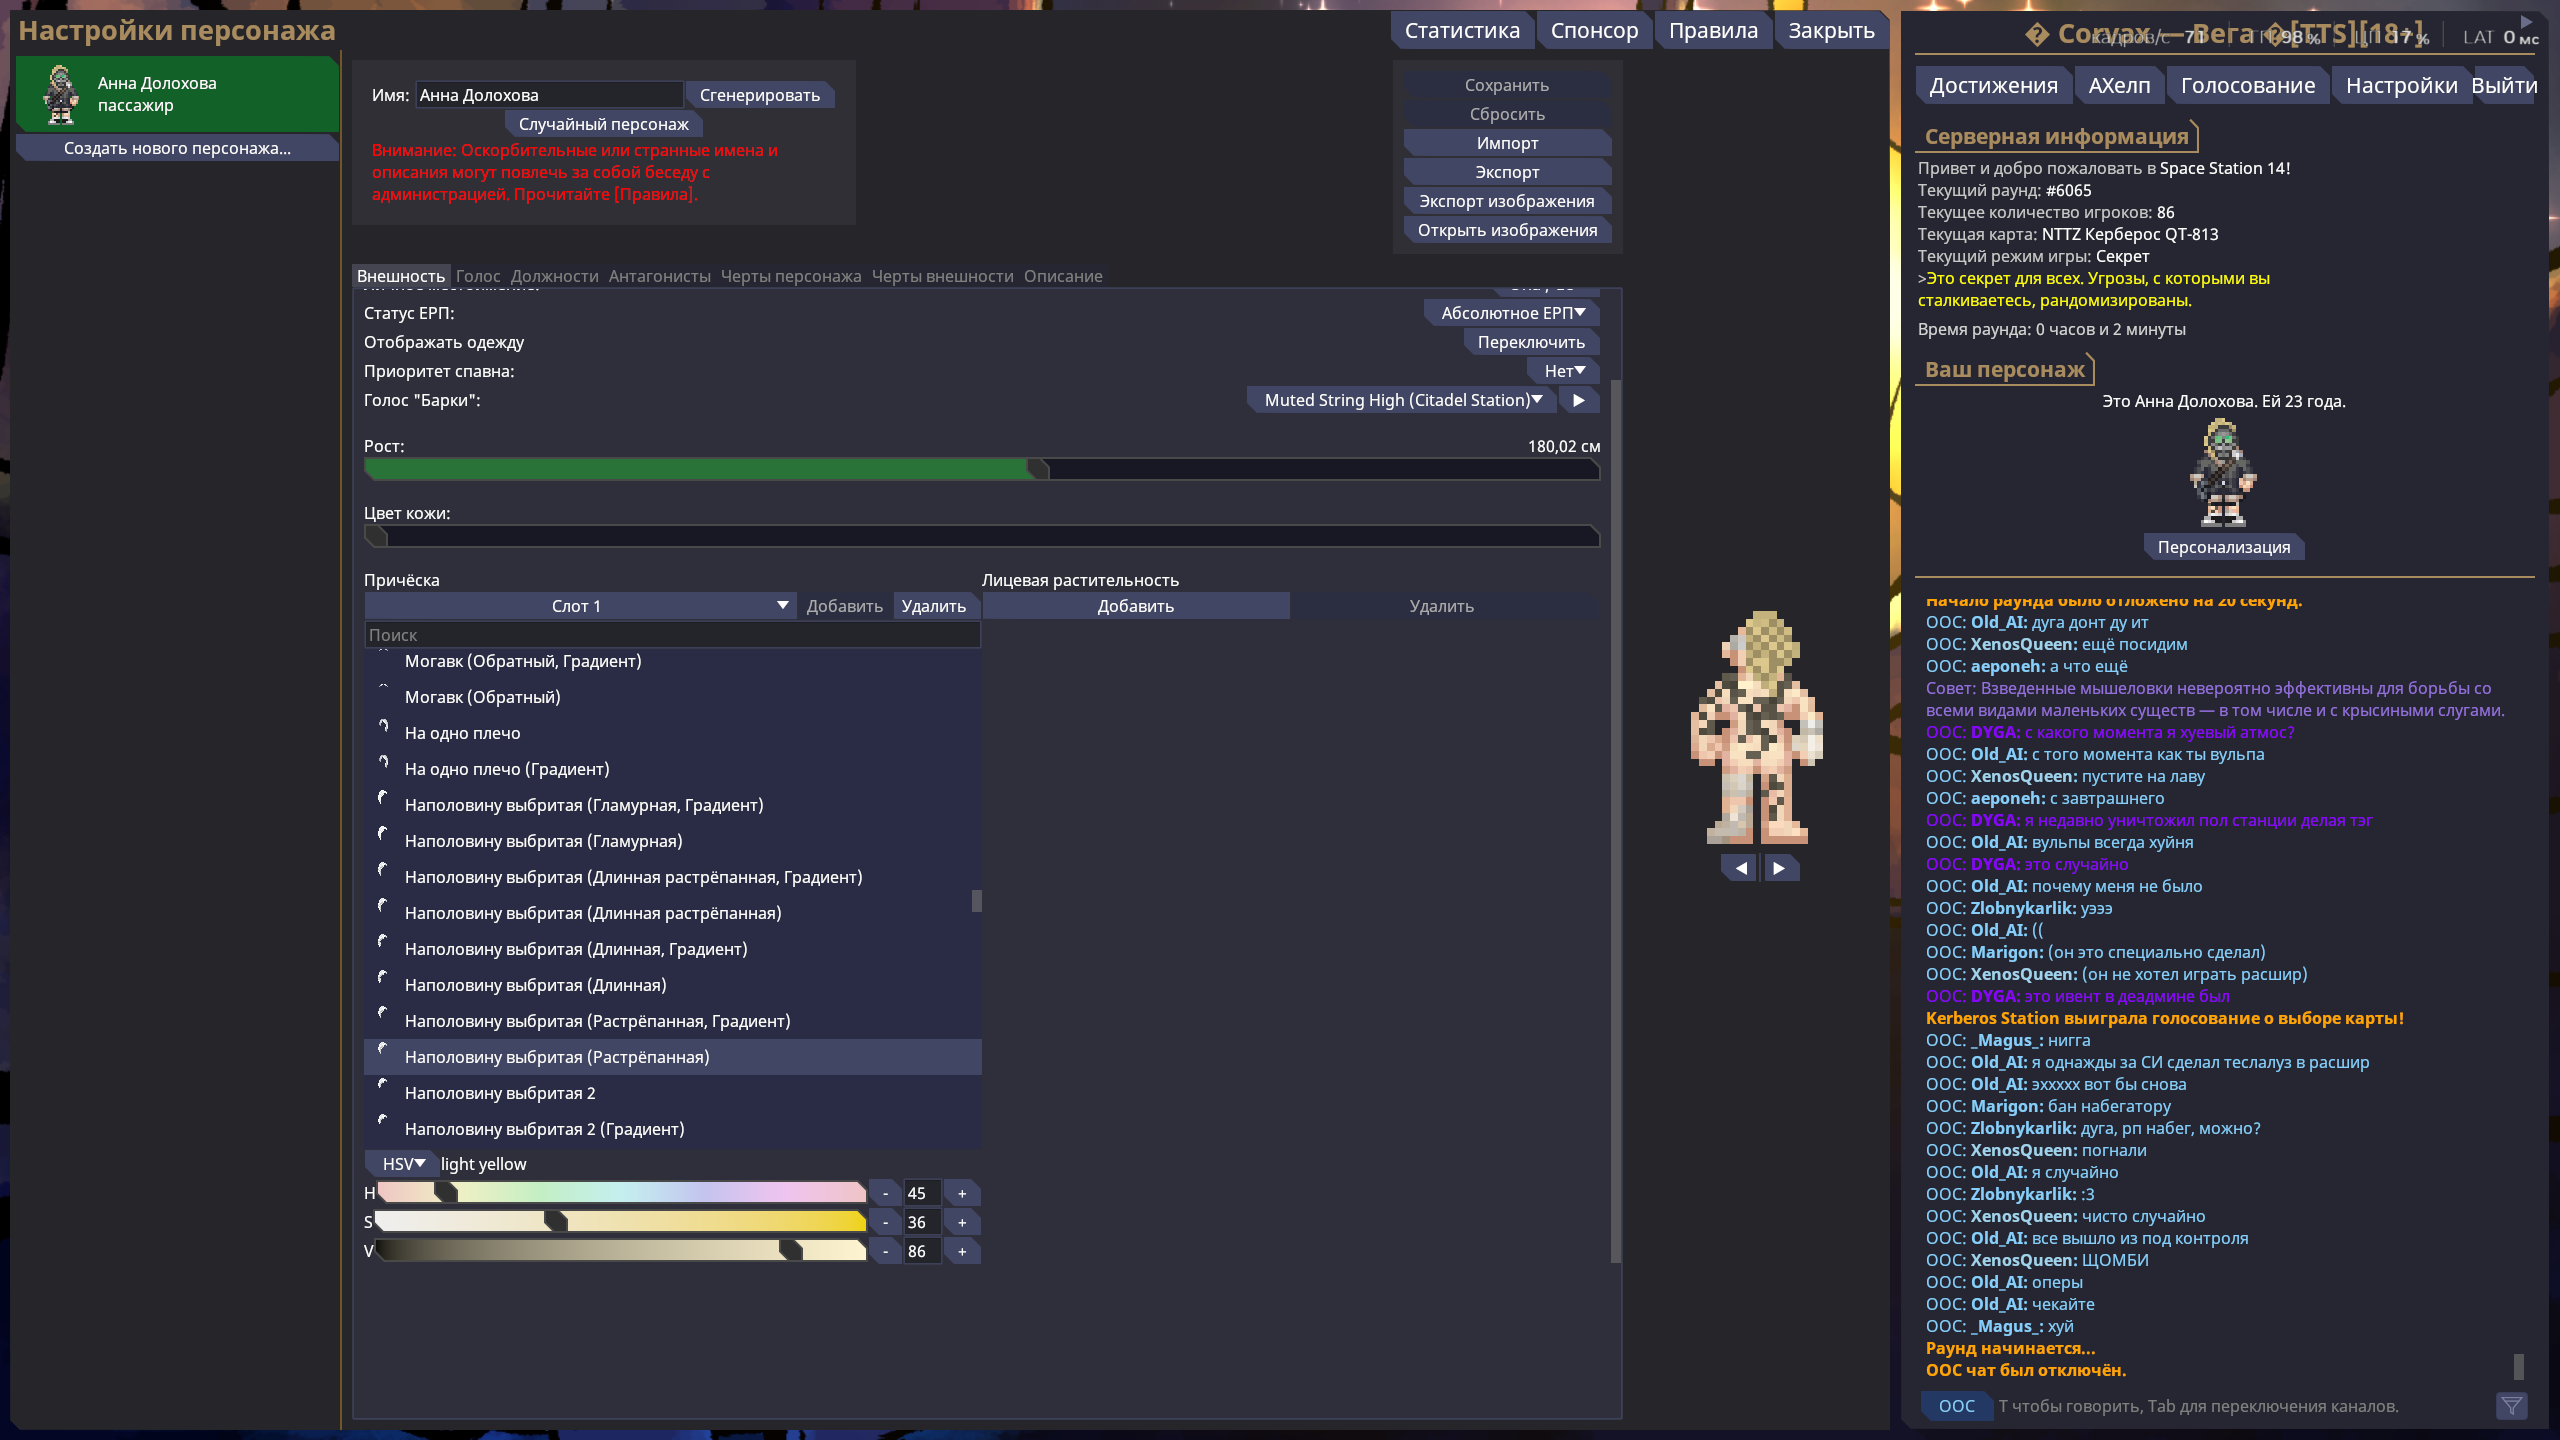The height and width of the screenshot is (1440, 2560).
Task: Select the Анна Долохова character portrait
Action: (x=61, y=94)
